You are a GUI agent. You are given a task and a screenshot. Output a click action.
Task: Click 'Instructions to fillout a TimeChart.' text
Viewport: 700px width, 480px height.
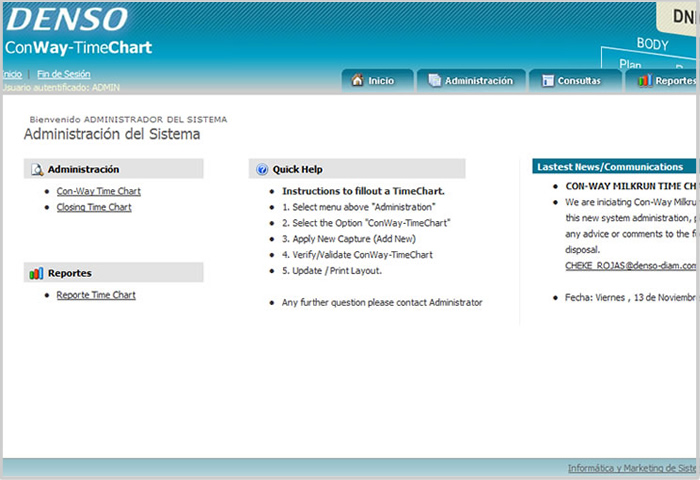pos(363,191)
